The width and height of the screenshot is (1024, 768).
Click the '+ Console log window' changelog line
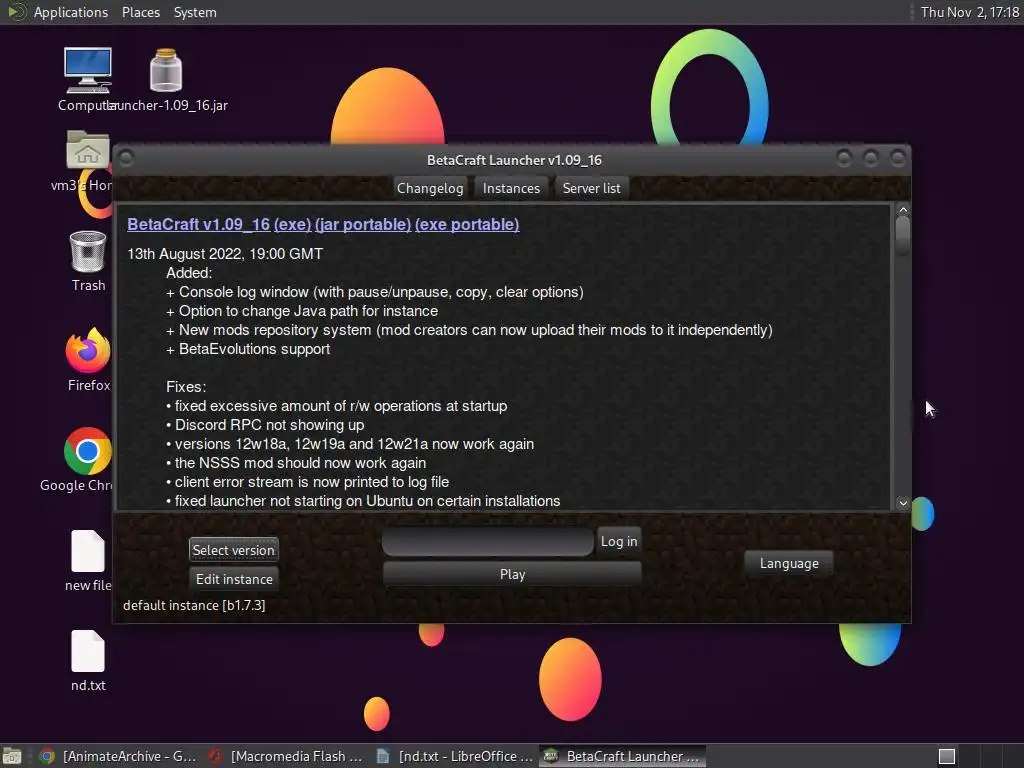tap(375, 293)
